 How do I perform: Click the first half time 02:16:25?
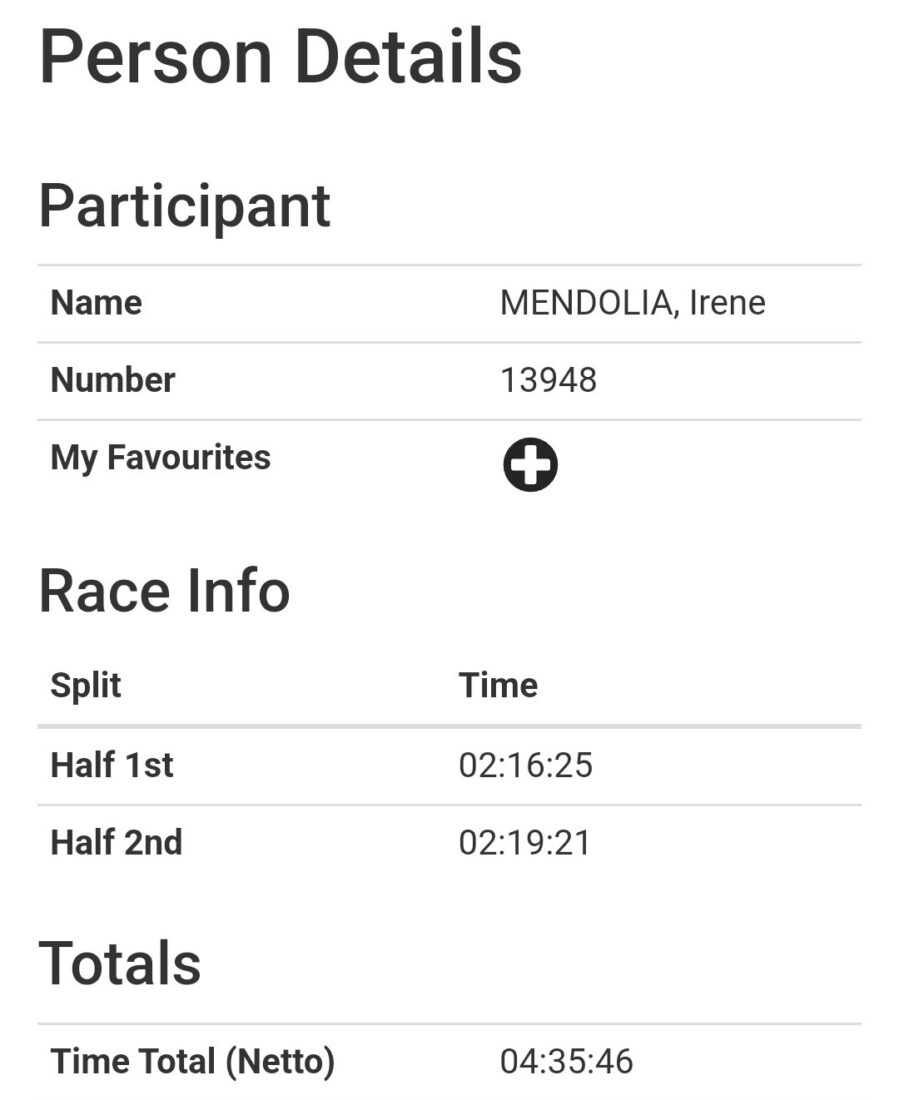click(x=526, y=765)
